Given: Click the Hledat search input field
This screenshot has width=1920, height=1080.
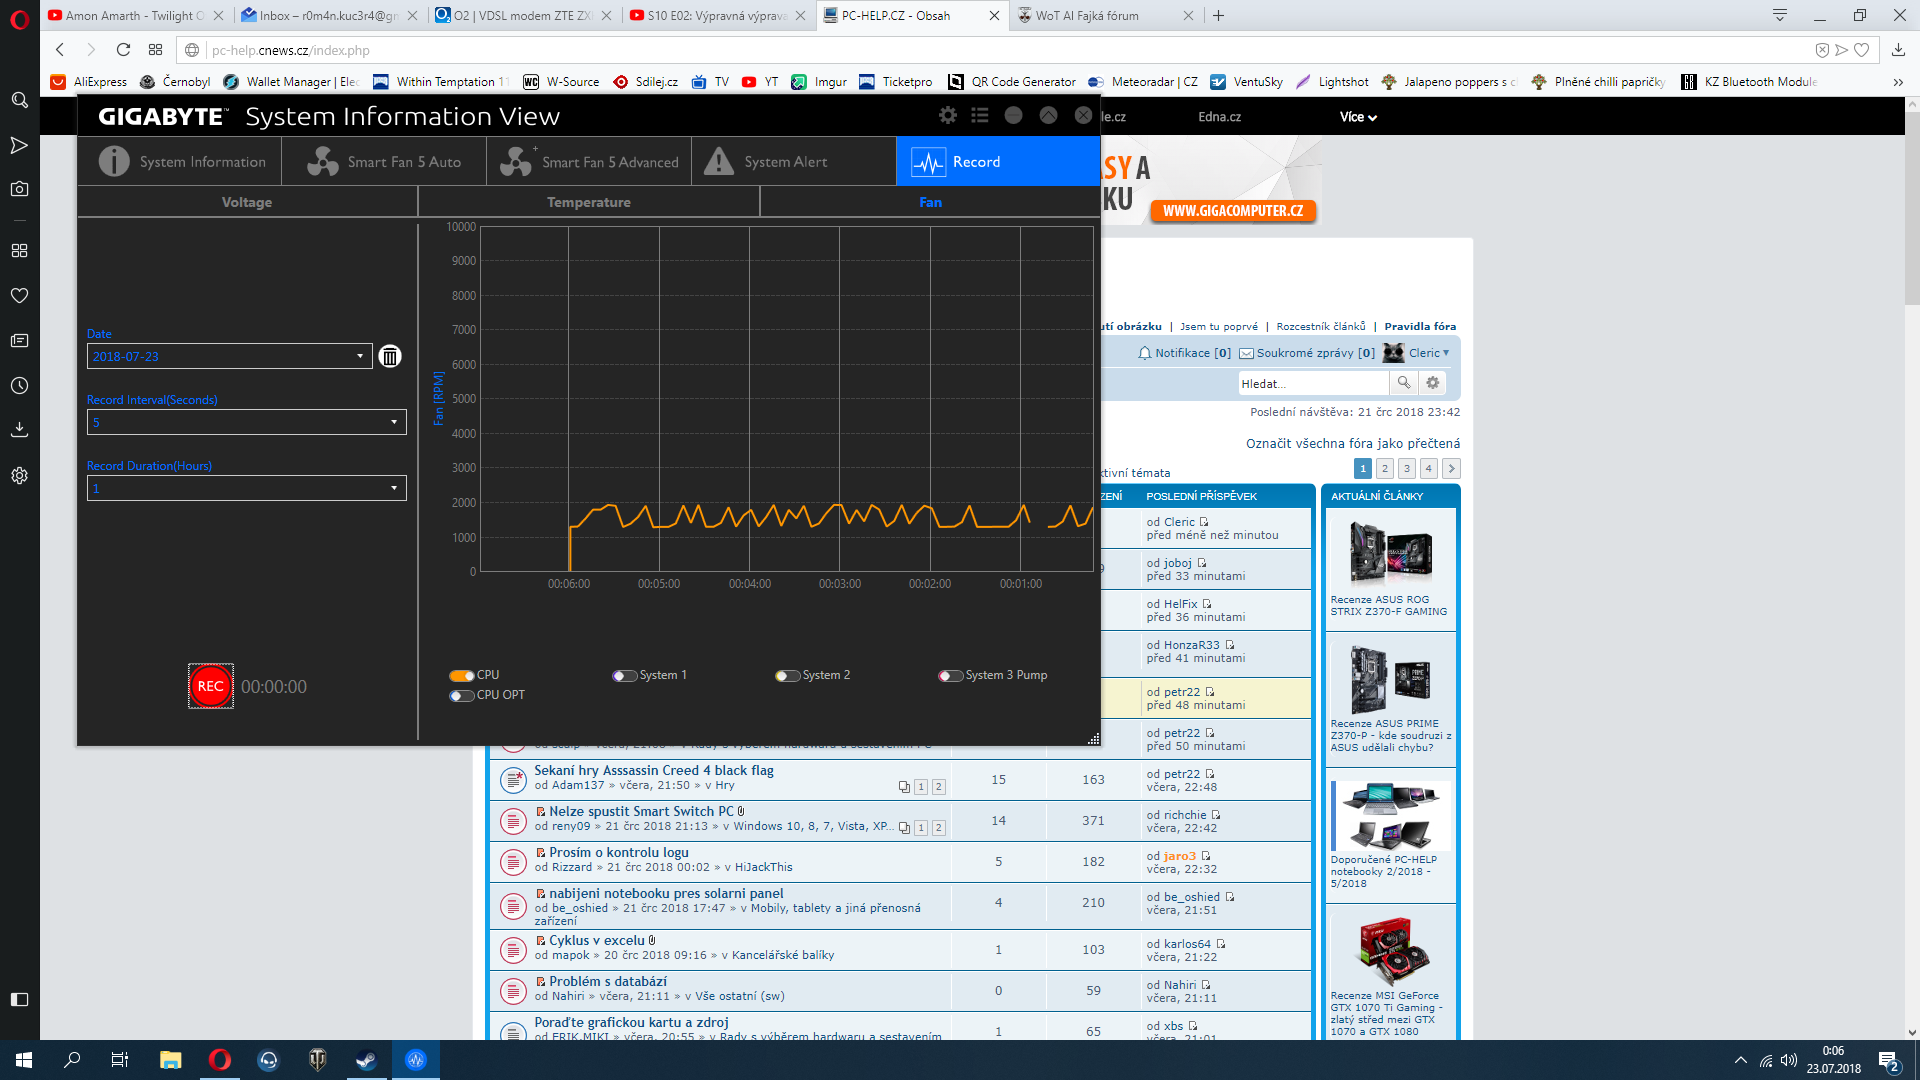Looking at the screenshot, I should (x=1312, y=384).
